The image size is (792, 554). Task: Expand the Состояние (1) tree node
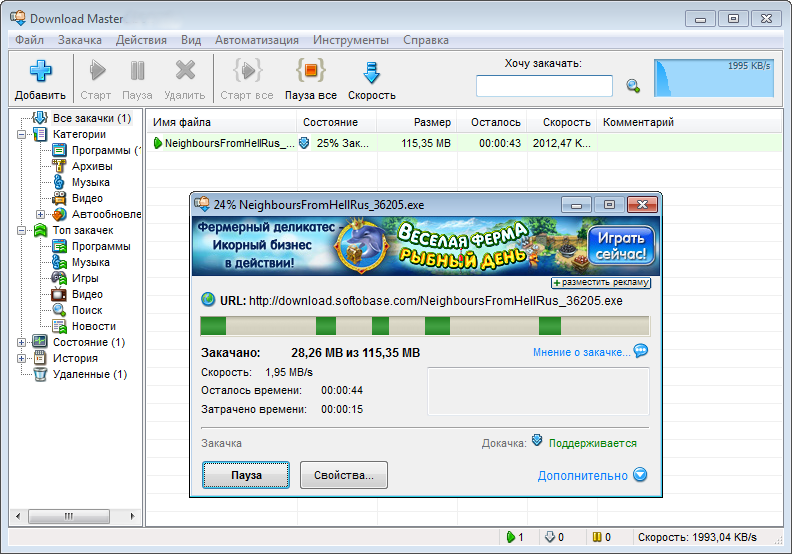[21, 342]
